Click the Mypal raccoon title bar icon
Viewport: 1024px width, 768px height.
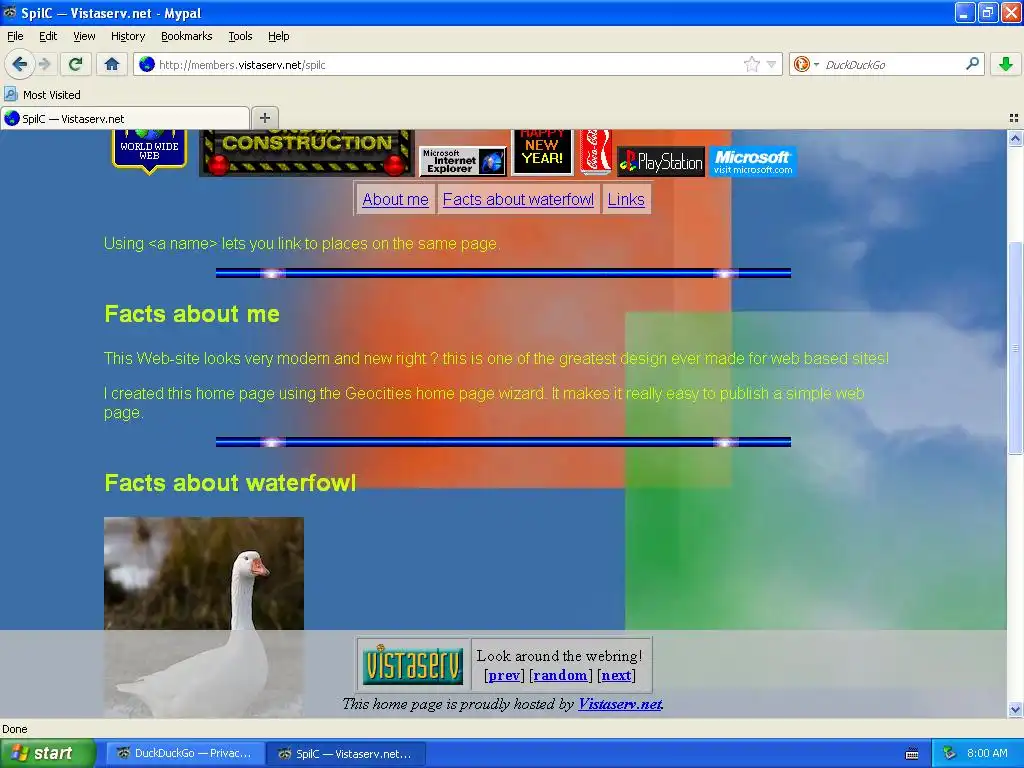(10, 12)
